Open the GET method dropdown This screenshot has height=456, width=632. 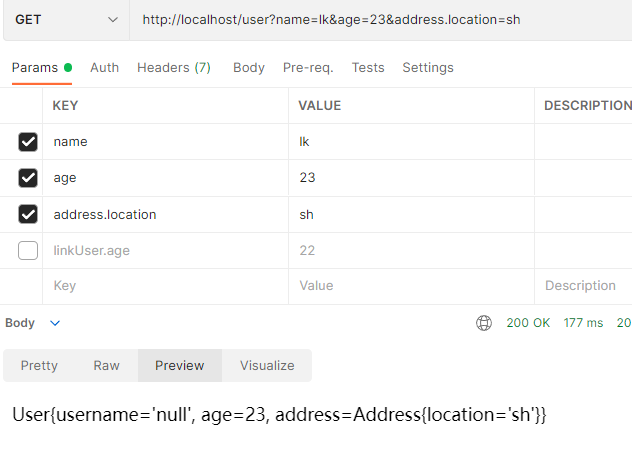tap(67, 20)
